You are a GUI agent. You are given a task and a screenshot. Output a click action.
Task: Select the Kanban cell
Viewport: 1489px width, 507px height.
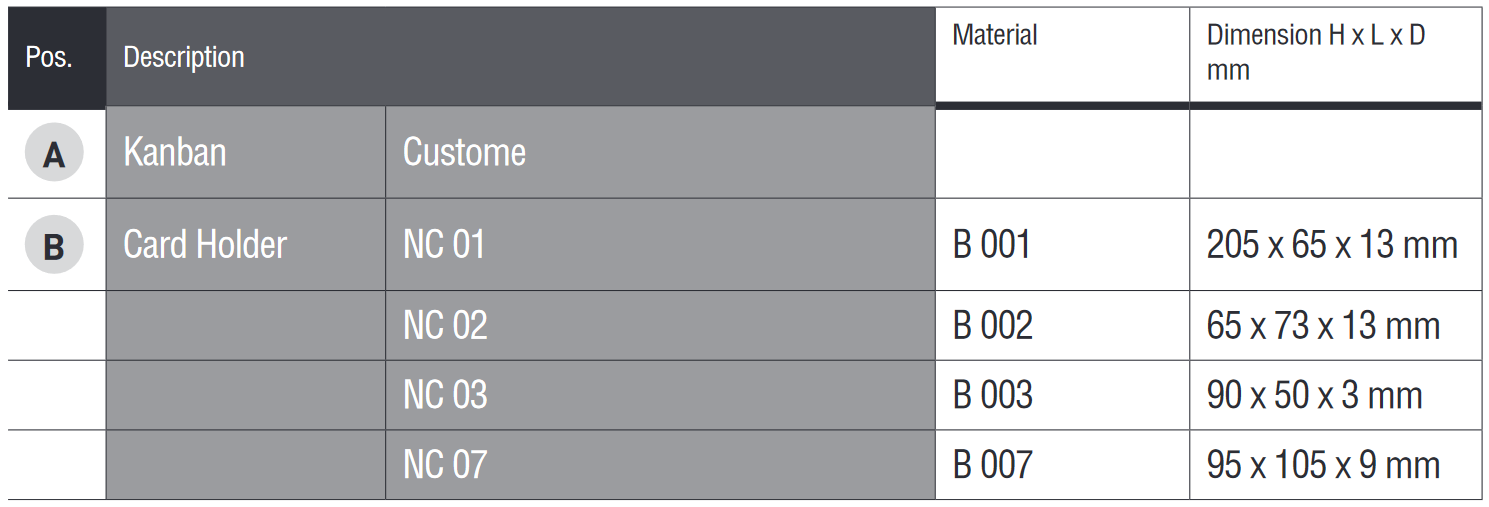tap(175, 153)
